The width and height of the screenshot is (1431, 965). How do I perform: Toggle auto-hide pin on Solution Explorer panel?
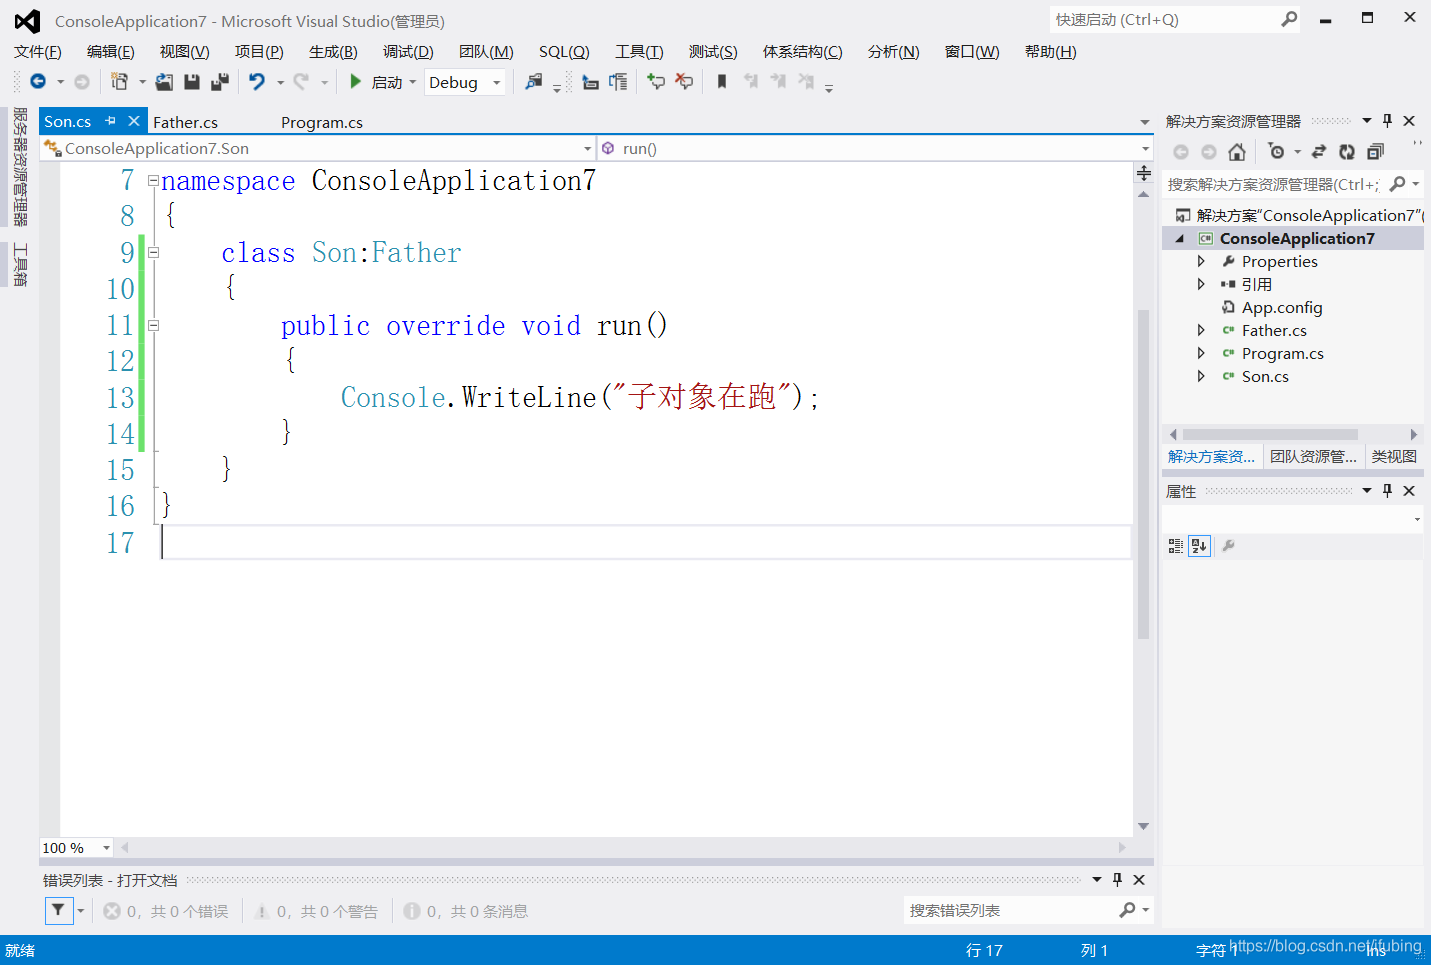(1387, 121)
